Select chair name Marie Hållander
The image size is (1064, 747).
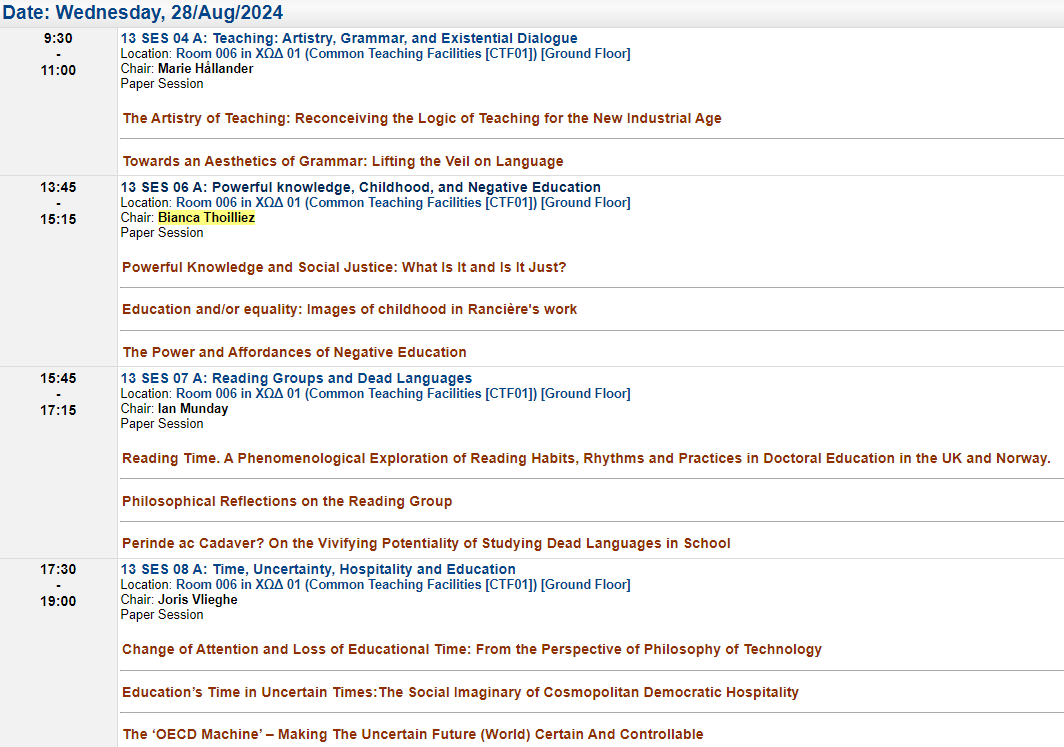point(206,69)
